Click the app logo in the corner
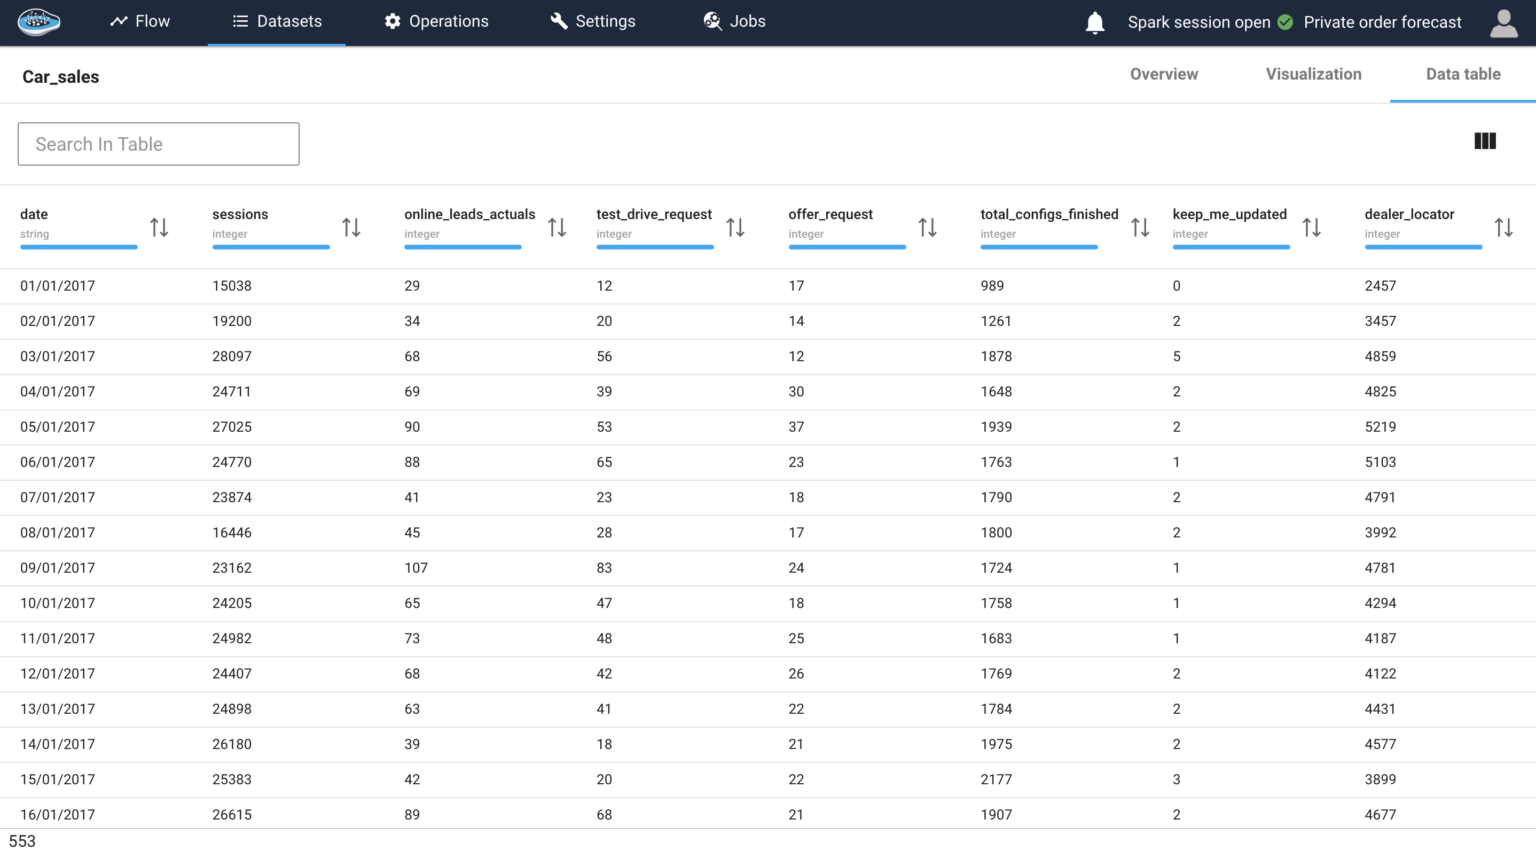The image size is (1536, 858). click(x=38, y=21)
